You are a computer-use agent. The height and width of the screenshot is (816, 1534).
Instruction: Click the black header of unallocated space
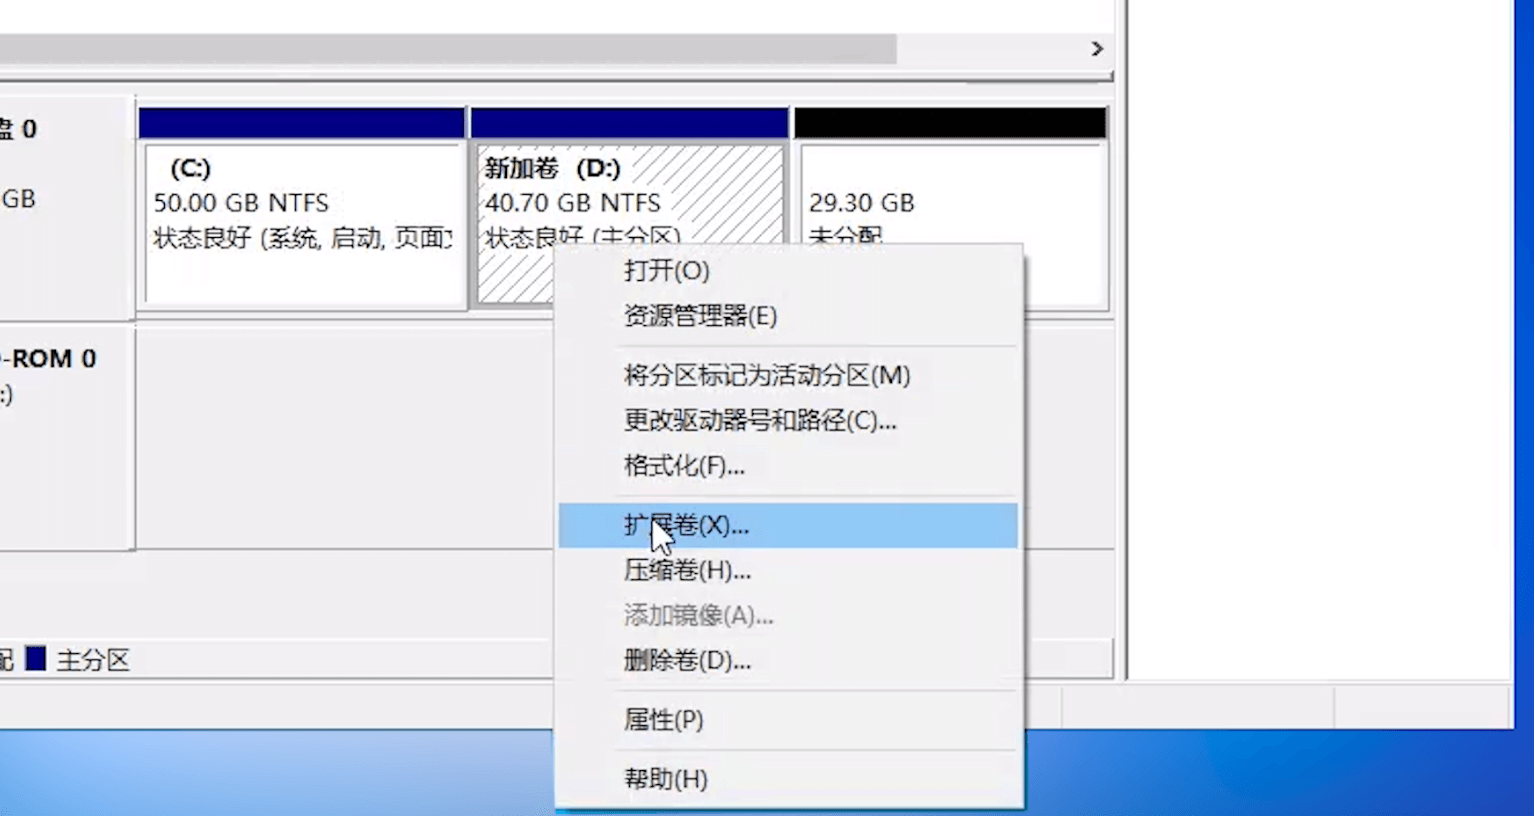[950, 120]
